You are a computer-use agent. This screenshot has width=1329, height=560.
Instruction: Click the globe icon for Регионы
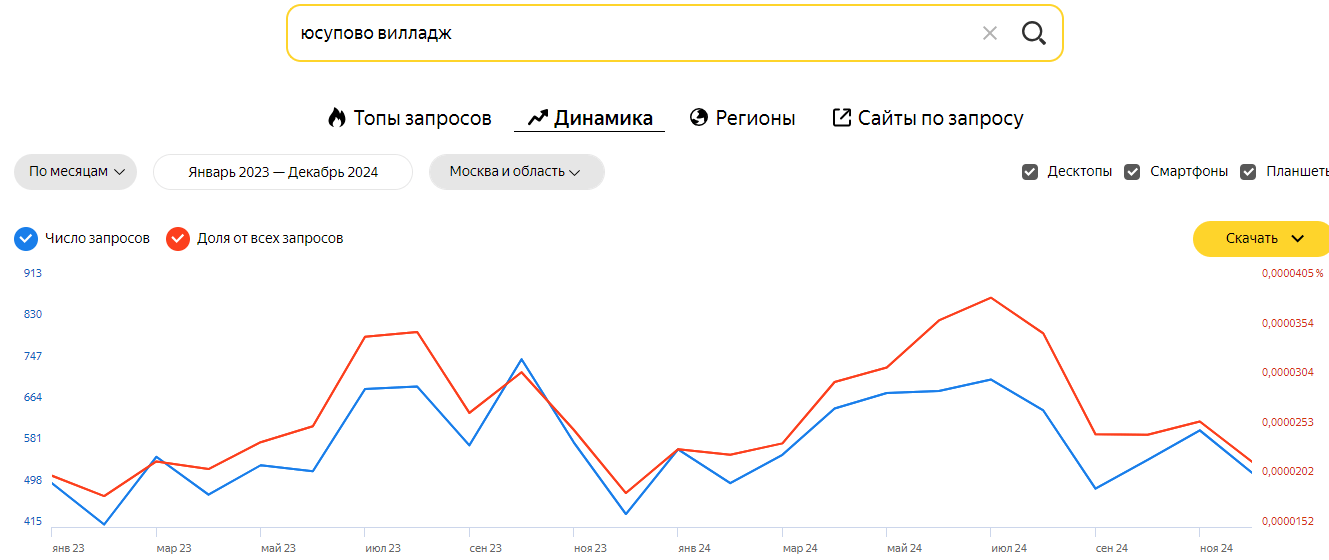[699, 118]
